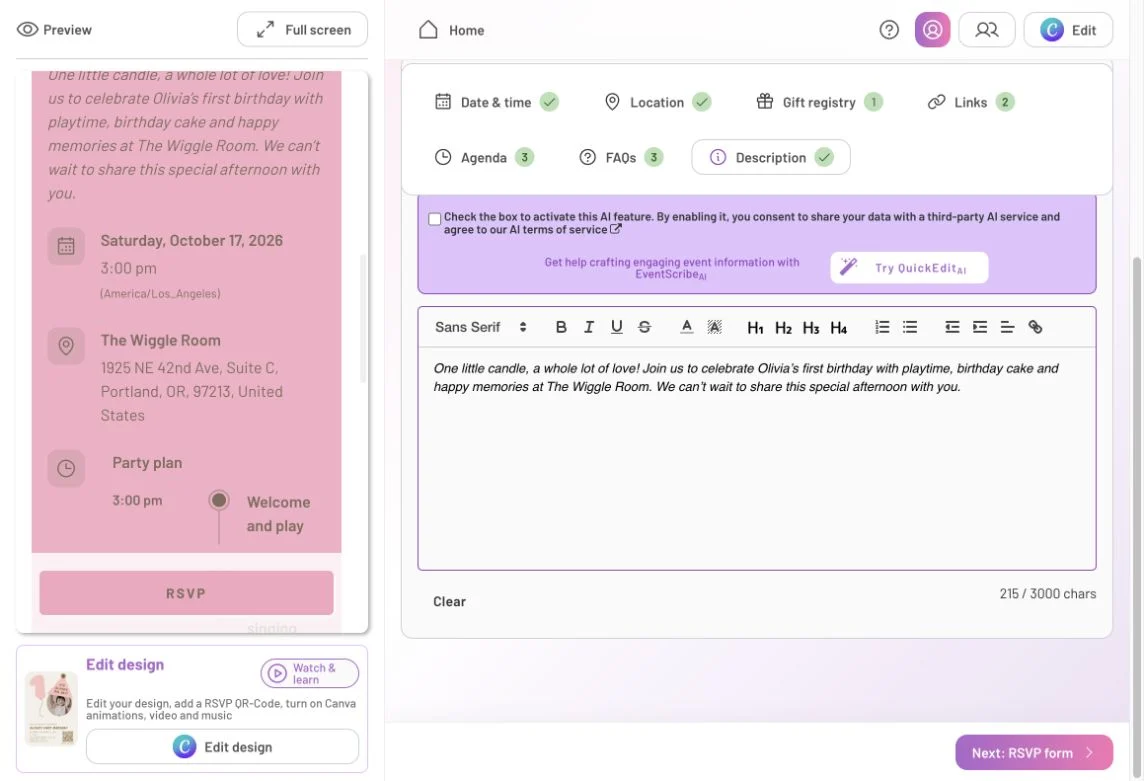Toggle italic formatting in editor toolbar
The height and width of the screenshot is (781, 1144).
pyautogui.click(x=588, y=327)
